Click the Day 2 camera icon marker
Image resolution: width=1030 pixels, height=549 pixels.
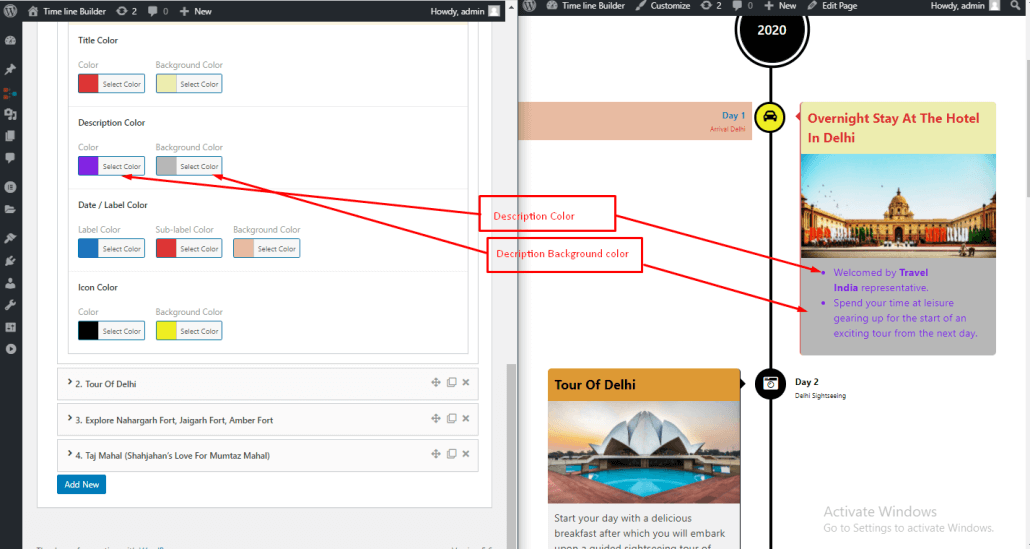tap(769, 383)
